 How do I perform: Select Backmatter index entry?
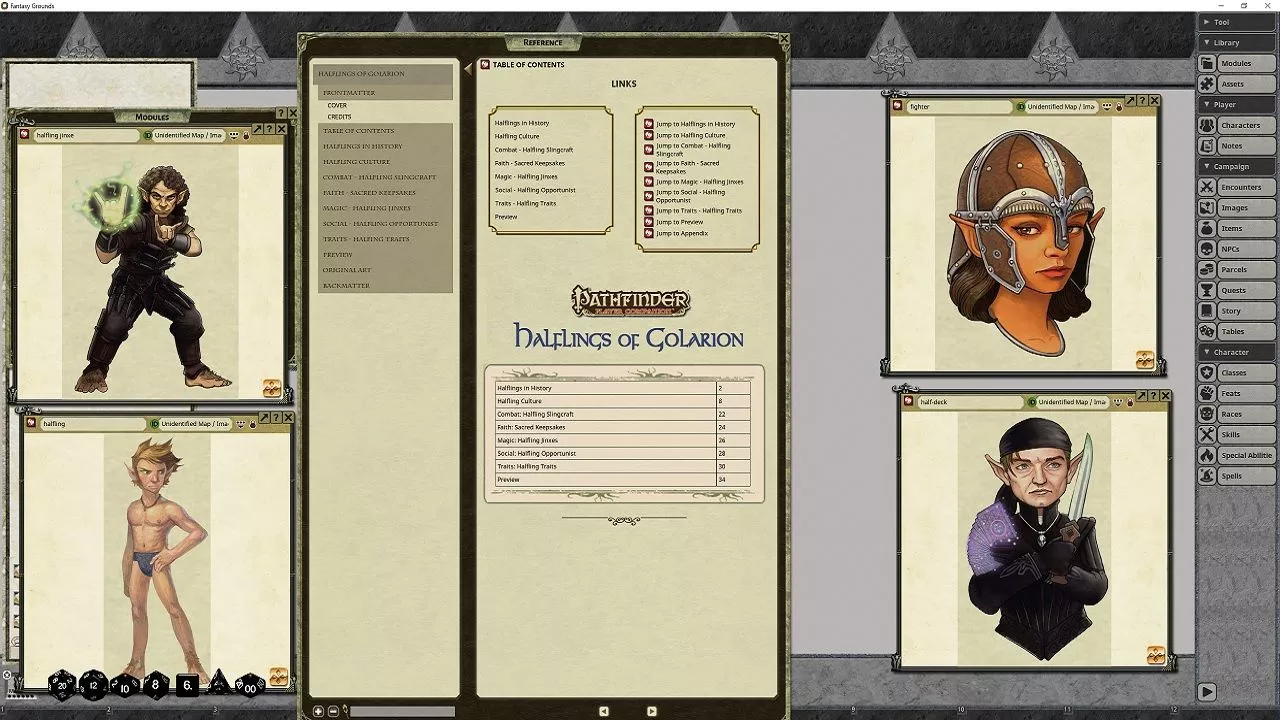[x=385, y=286]
